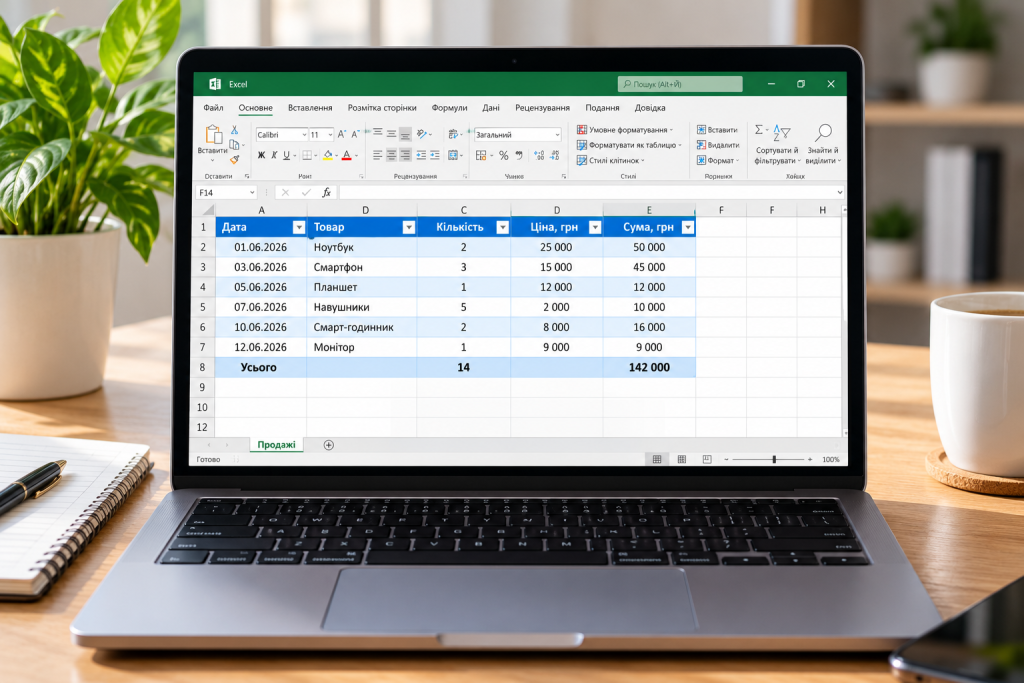Image resolution: width=1024 pixels, height=683 pixels.
Task: Open the Загальний number format dropdown
Action: [x=557, y=135]
